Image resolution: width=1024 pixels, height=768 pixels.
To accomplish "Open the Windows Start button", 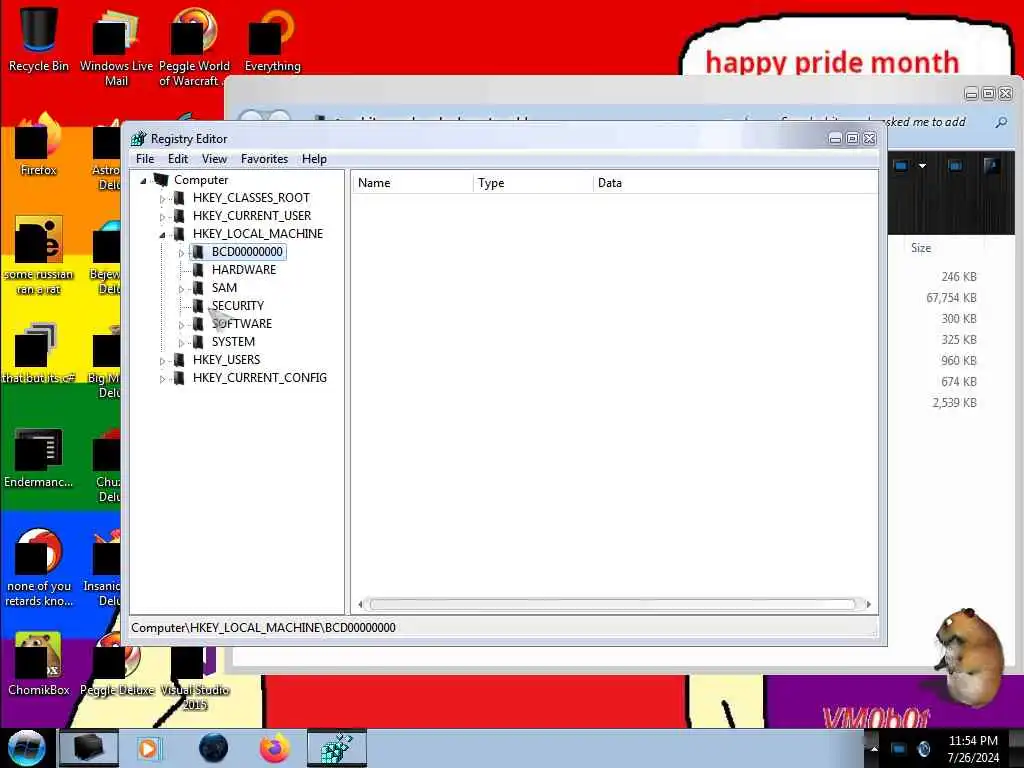I will [x=26, y=748].
